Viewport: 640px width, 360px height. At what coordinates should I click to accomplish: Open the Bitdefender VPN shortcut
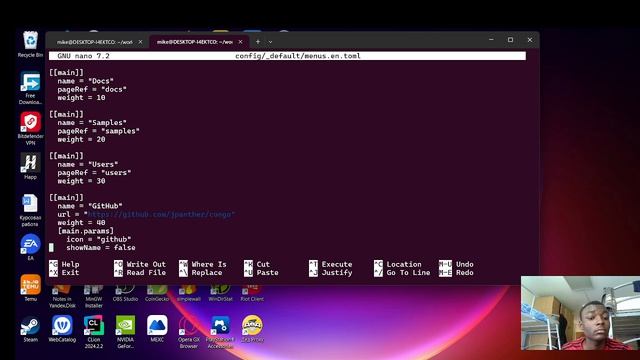click(30, 129)
